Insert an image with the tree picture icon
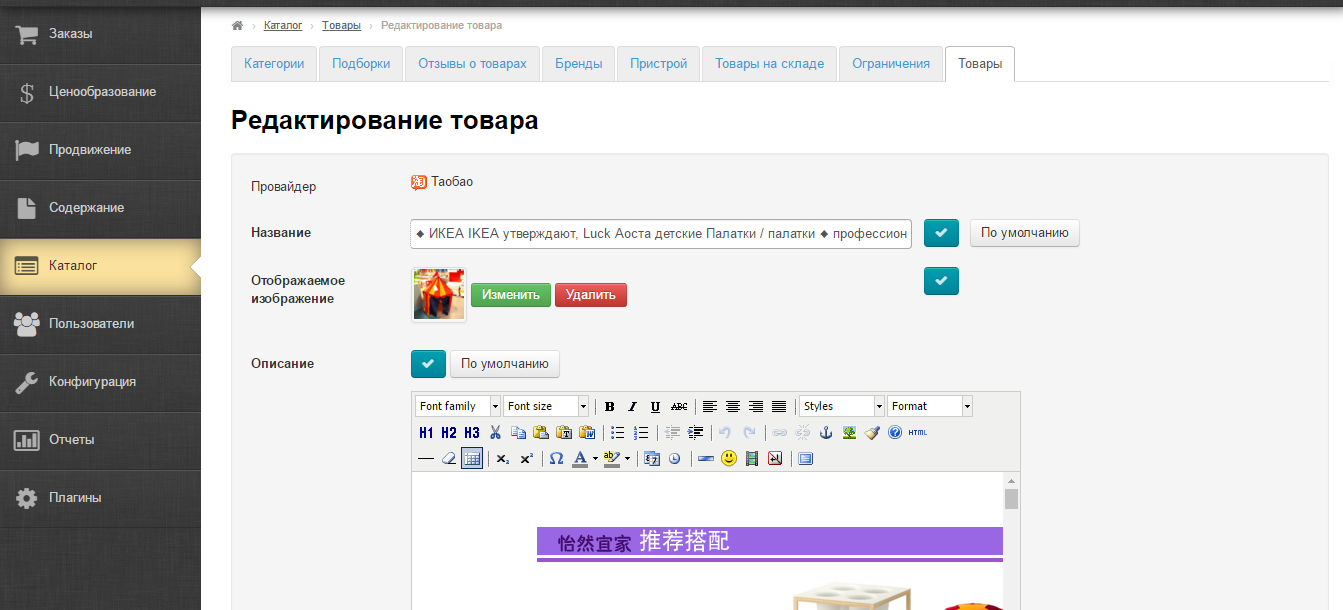The width and height of the screenshot is (1343, 610). [x=849, y=433]
